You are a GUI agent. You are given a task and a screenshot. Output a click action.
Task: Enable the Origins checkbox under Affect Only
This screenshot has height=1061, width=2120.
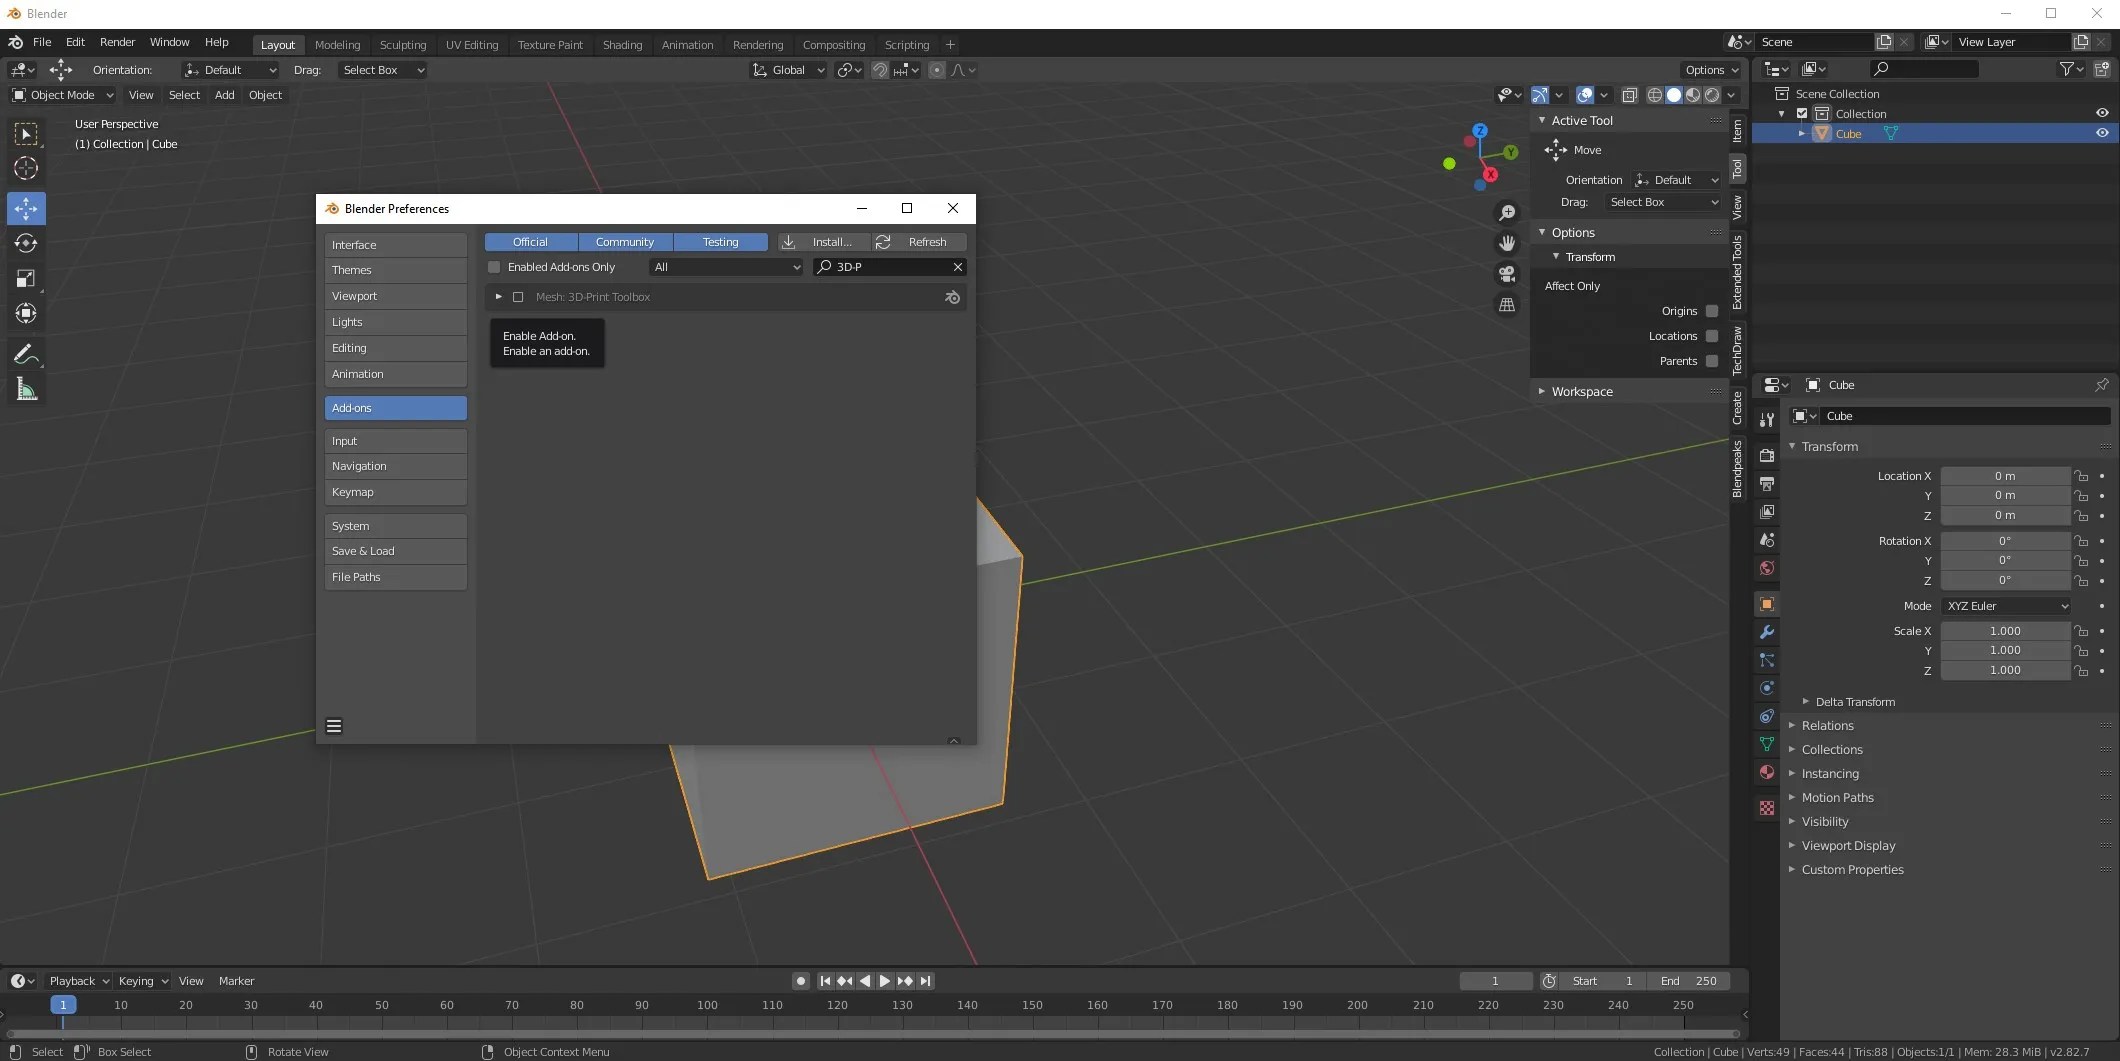(x=1711, y=311)
